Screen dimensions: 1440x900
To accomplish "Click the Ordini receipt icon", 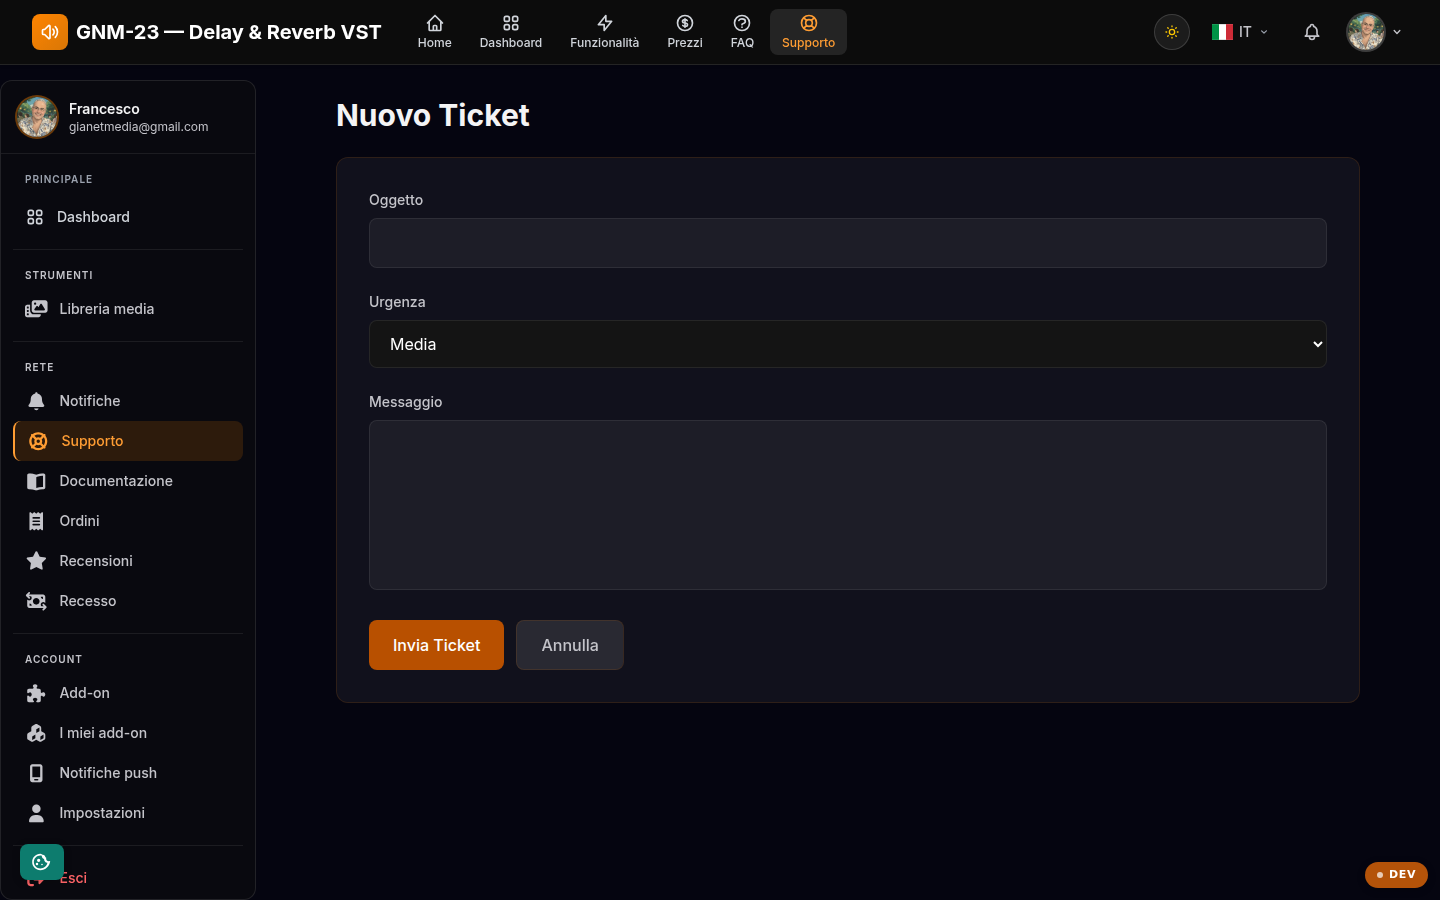I will pyautogui.click(x=36, y=521).
